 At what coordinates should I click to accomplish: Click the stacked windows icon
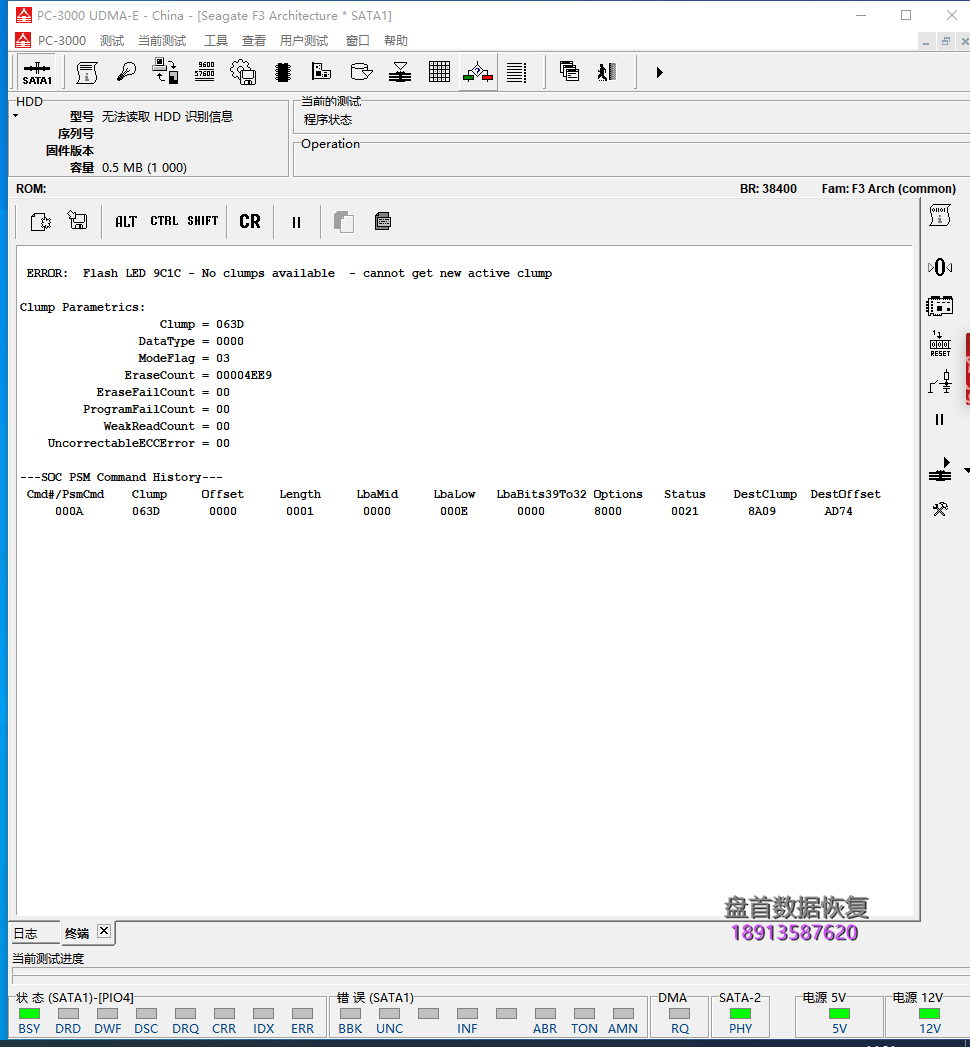pyautogui.click(x=569, y=71)
